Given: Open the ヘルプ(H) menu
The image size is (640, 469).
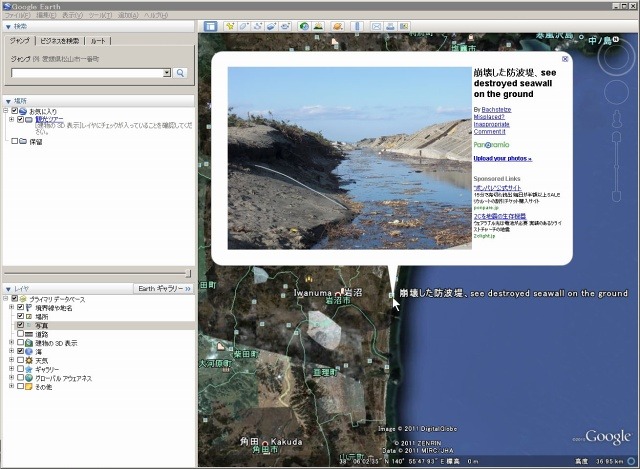Looking at the screenshot, I should [156, 15].
